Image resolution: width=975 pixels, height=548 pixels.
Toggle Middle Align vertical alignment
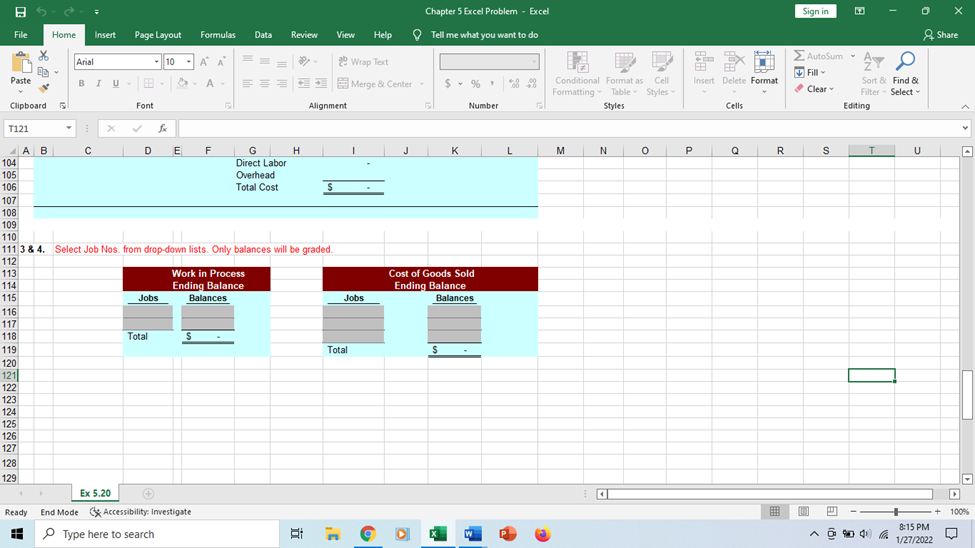click(x=265, y=62)
